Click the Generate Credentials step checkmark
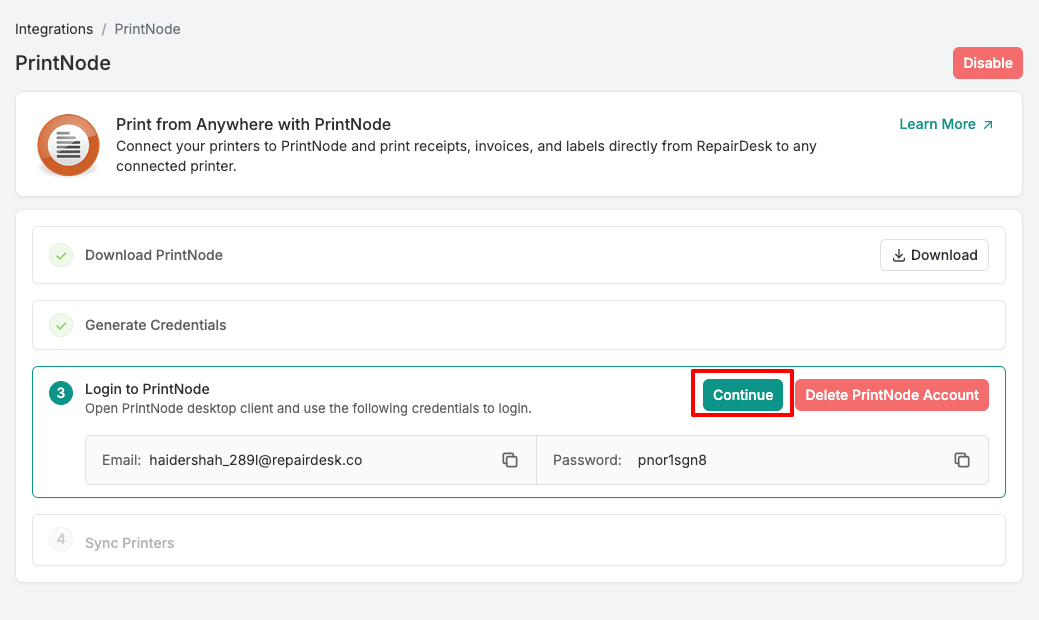This screenshot has width=1039, height=620. coord(61,325)
